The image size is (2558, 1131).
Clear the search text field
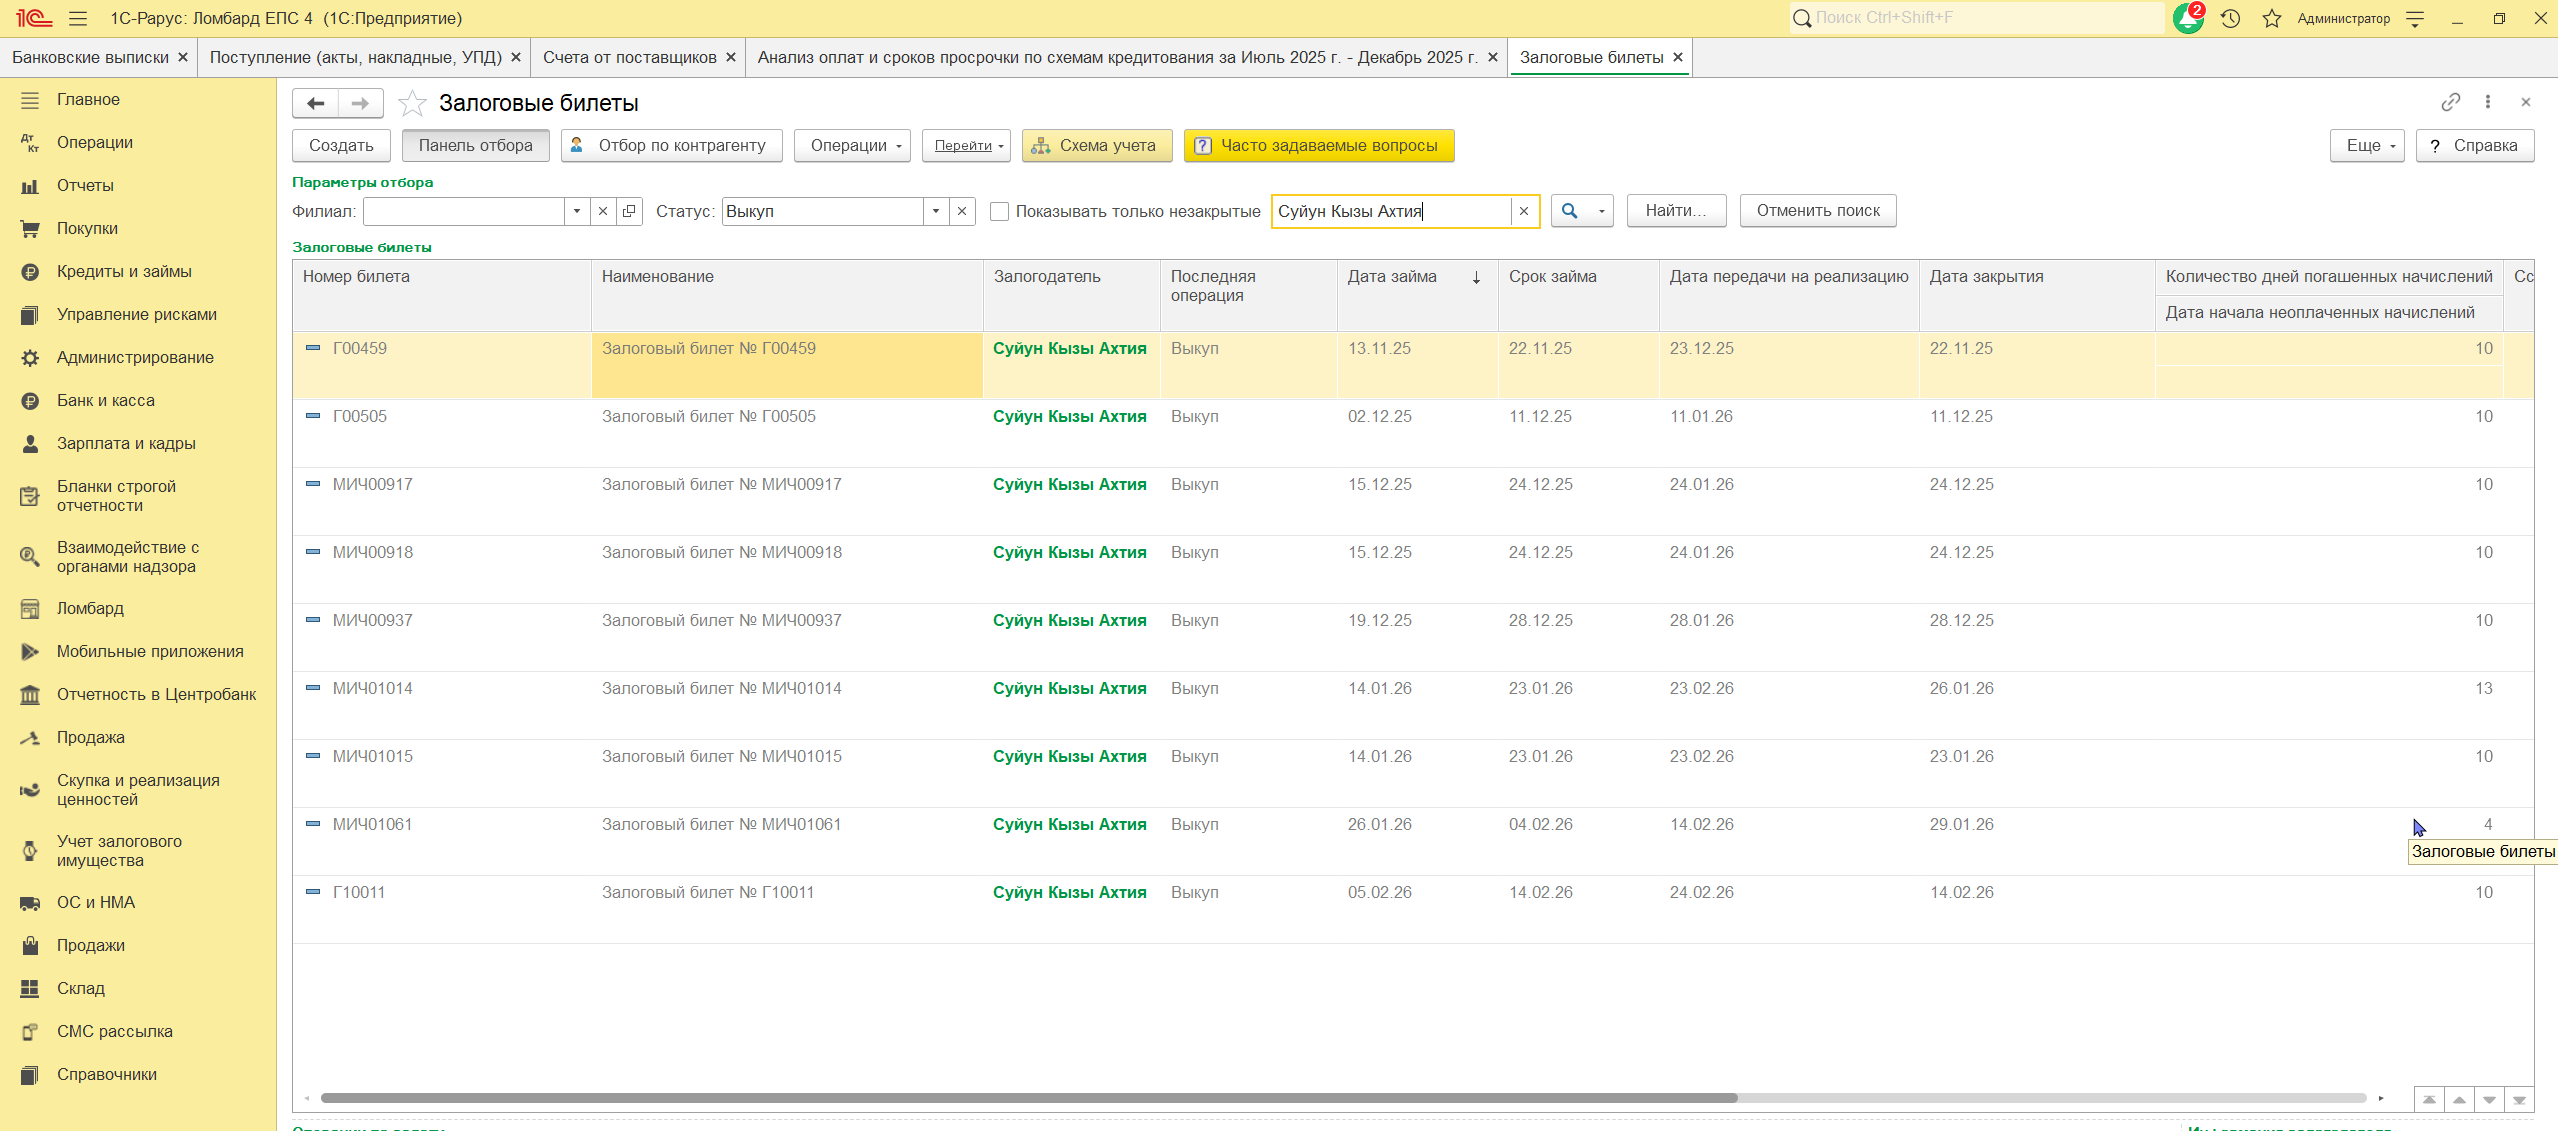pyautogui.click(x=1524, y=211)
